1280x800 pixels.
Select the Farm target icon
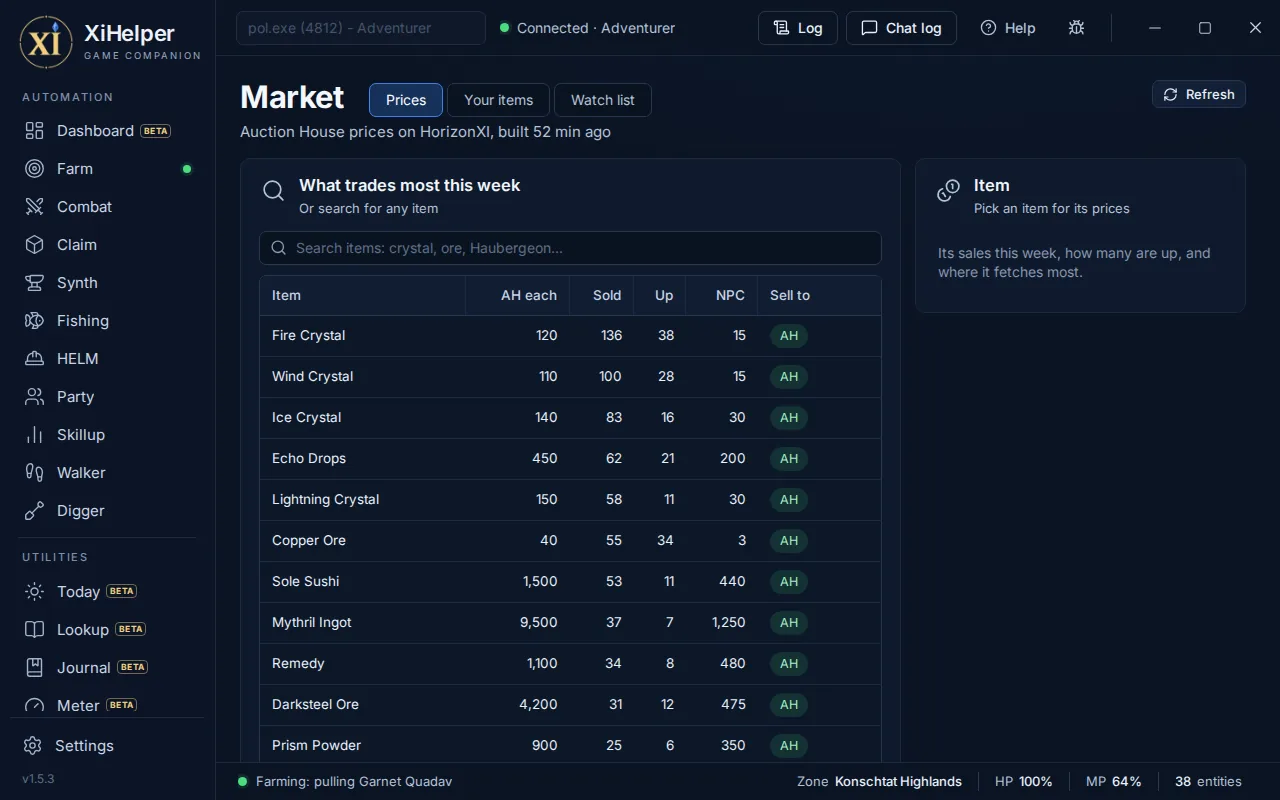[35, 169]
